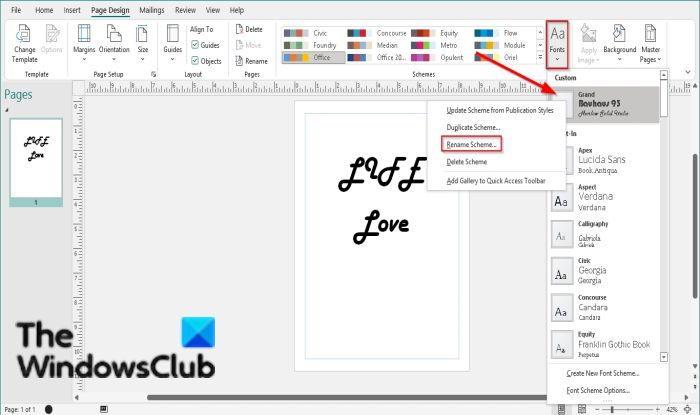This screenshot has height=415, width=700.
Task: Select the Apex Lucida Sans font scheme
Action: 604,160
